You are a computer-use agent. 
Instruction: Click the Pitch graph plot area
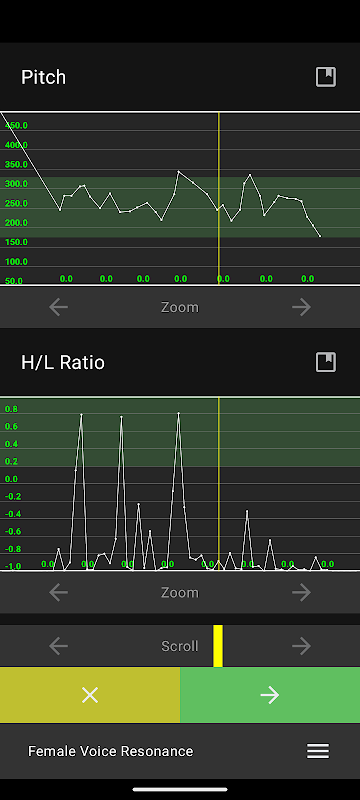pyautogui.click(x=180, y=198)
